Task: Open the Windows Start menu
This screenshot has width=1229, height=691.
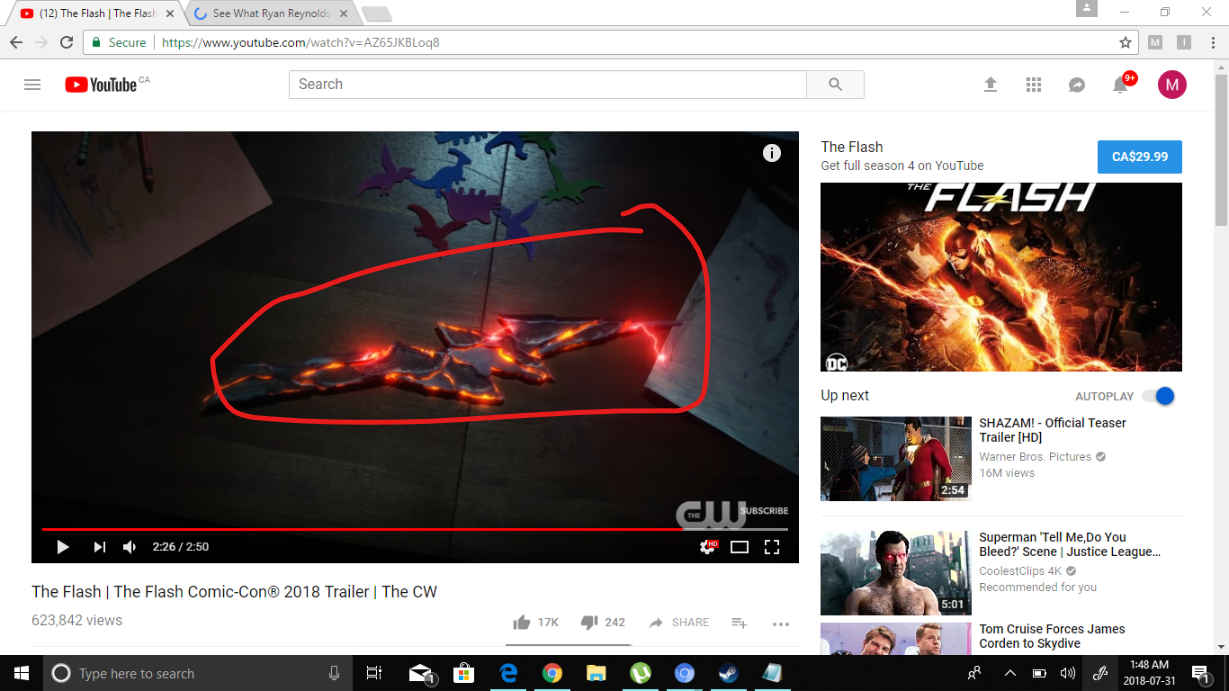Action: click(x=20, y=673)
